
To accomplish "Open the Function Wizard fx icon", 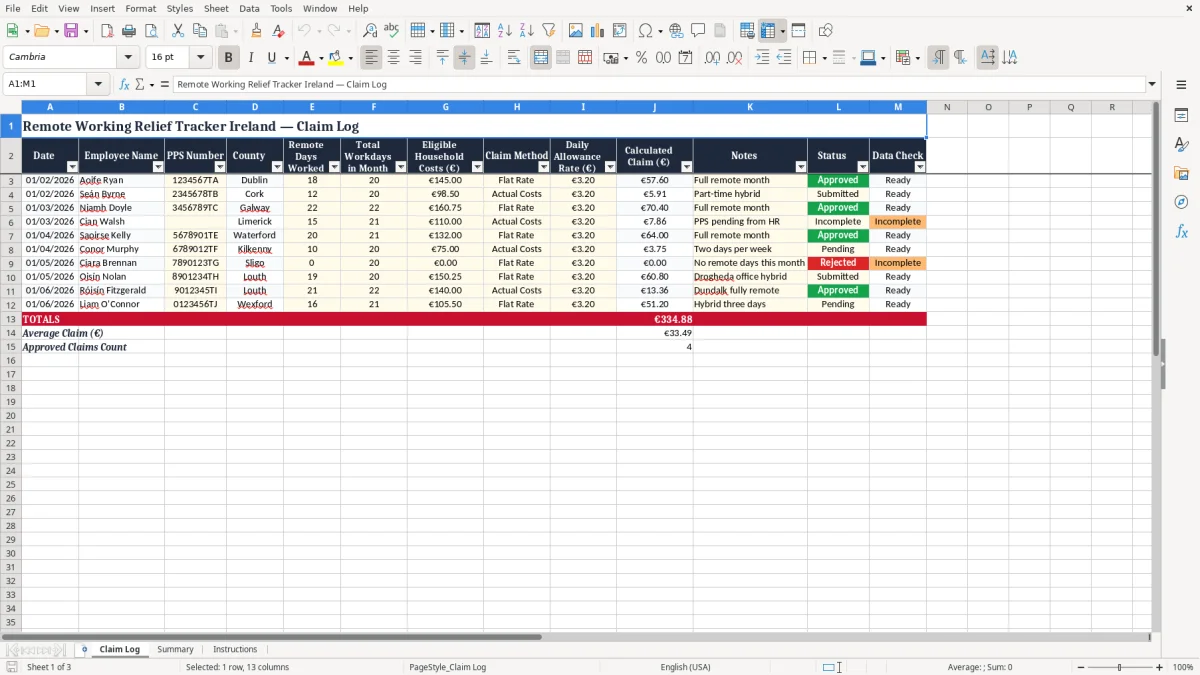I will coord(125,84).
